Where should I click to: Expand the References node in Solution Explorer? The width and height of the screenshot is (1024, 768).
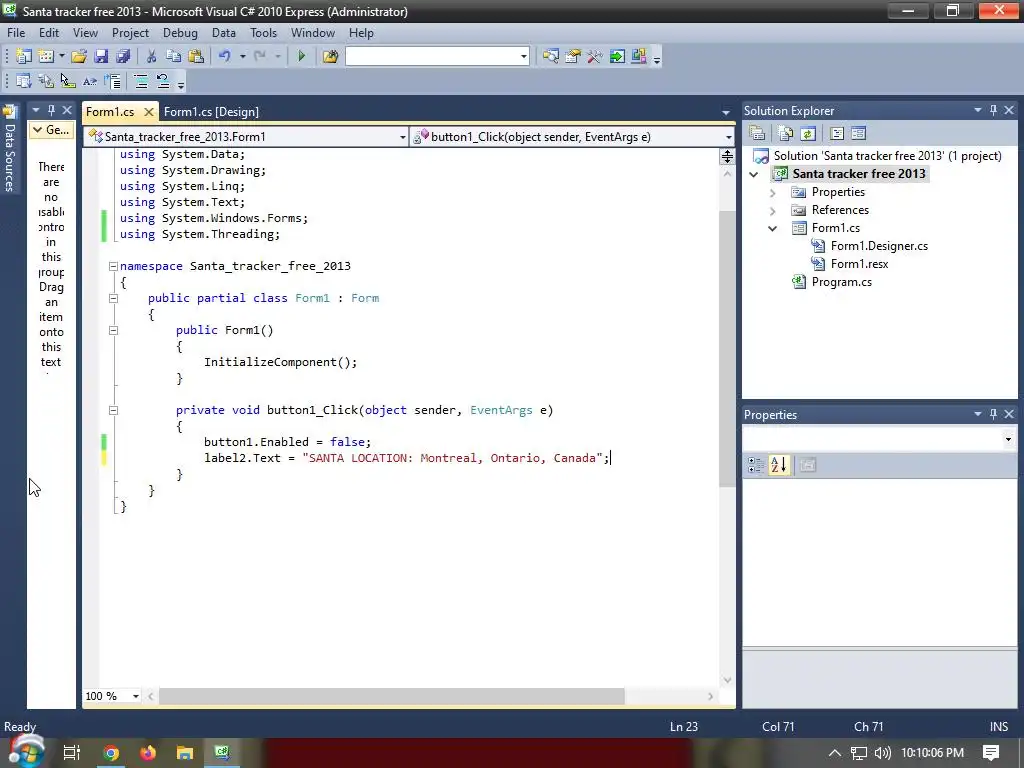pos(773,211)
